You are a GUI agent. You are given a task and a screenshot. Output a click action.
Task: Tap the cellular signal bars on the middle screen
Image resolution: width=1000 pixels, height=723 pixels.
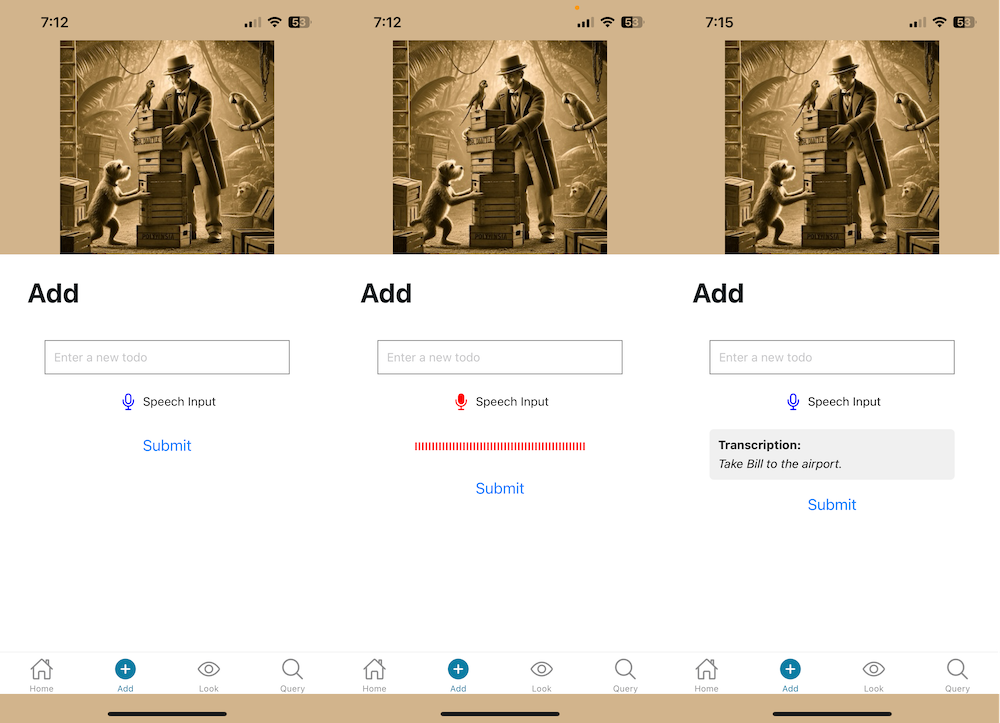pos(585,23)
